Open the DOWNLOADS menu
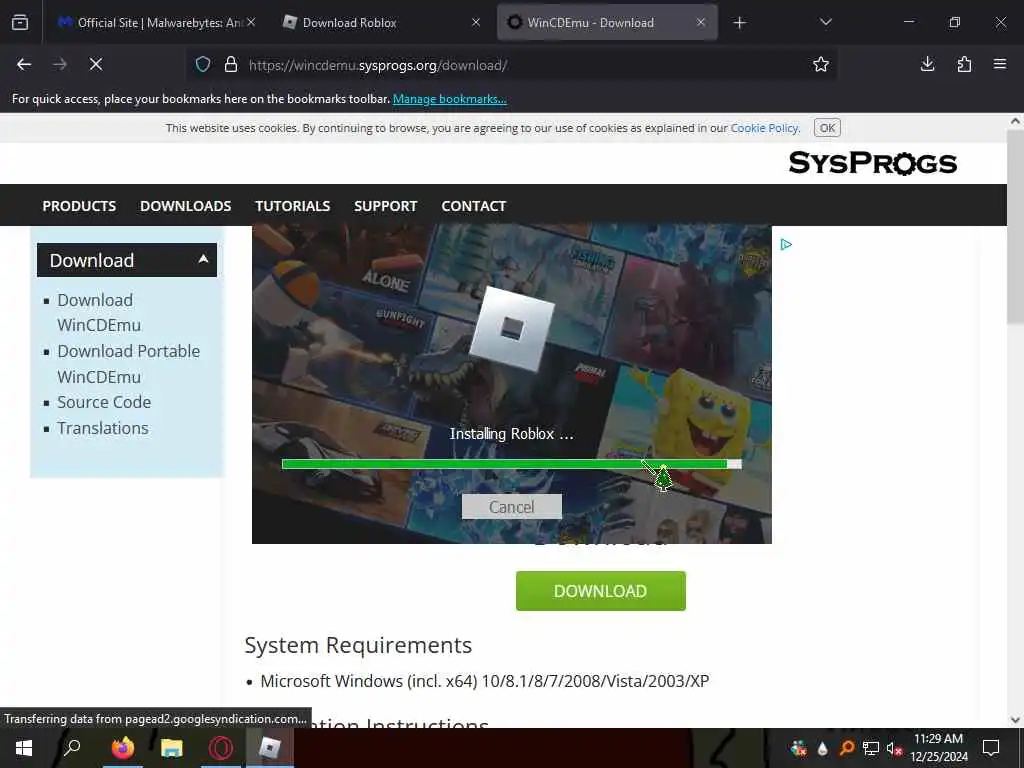Viewport: 1024px width, 768px height. [185, 206]
